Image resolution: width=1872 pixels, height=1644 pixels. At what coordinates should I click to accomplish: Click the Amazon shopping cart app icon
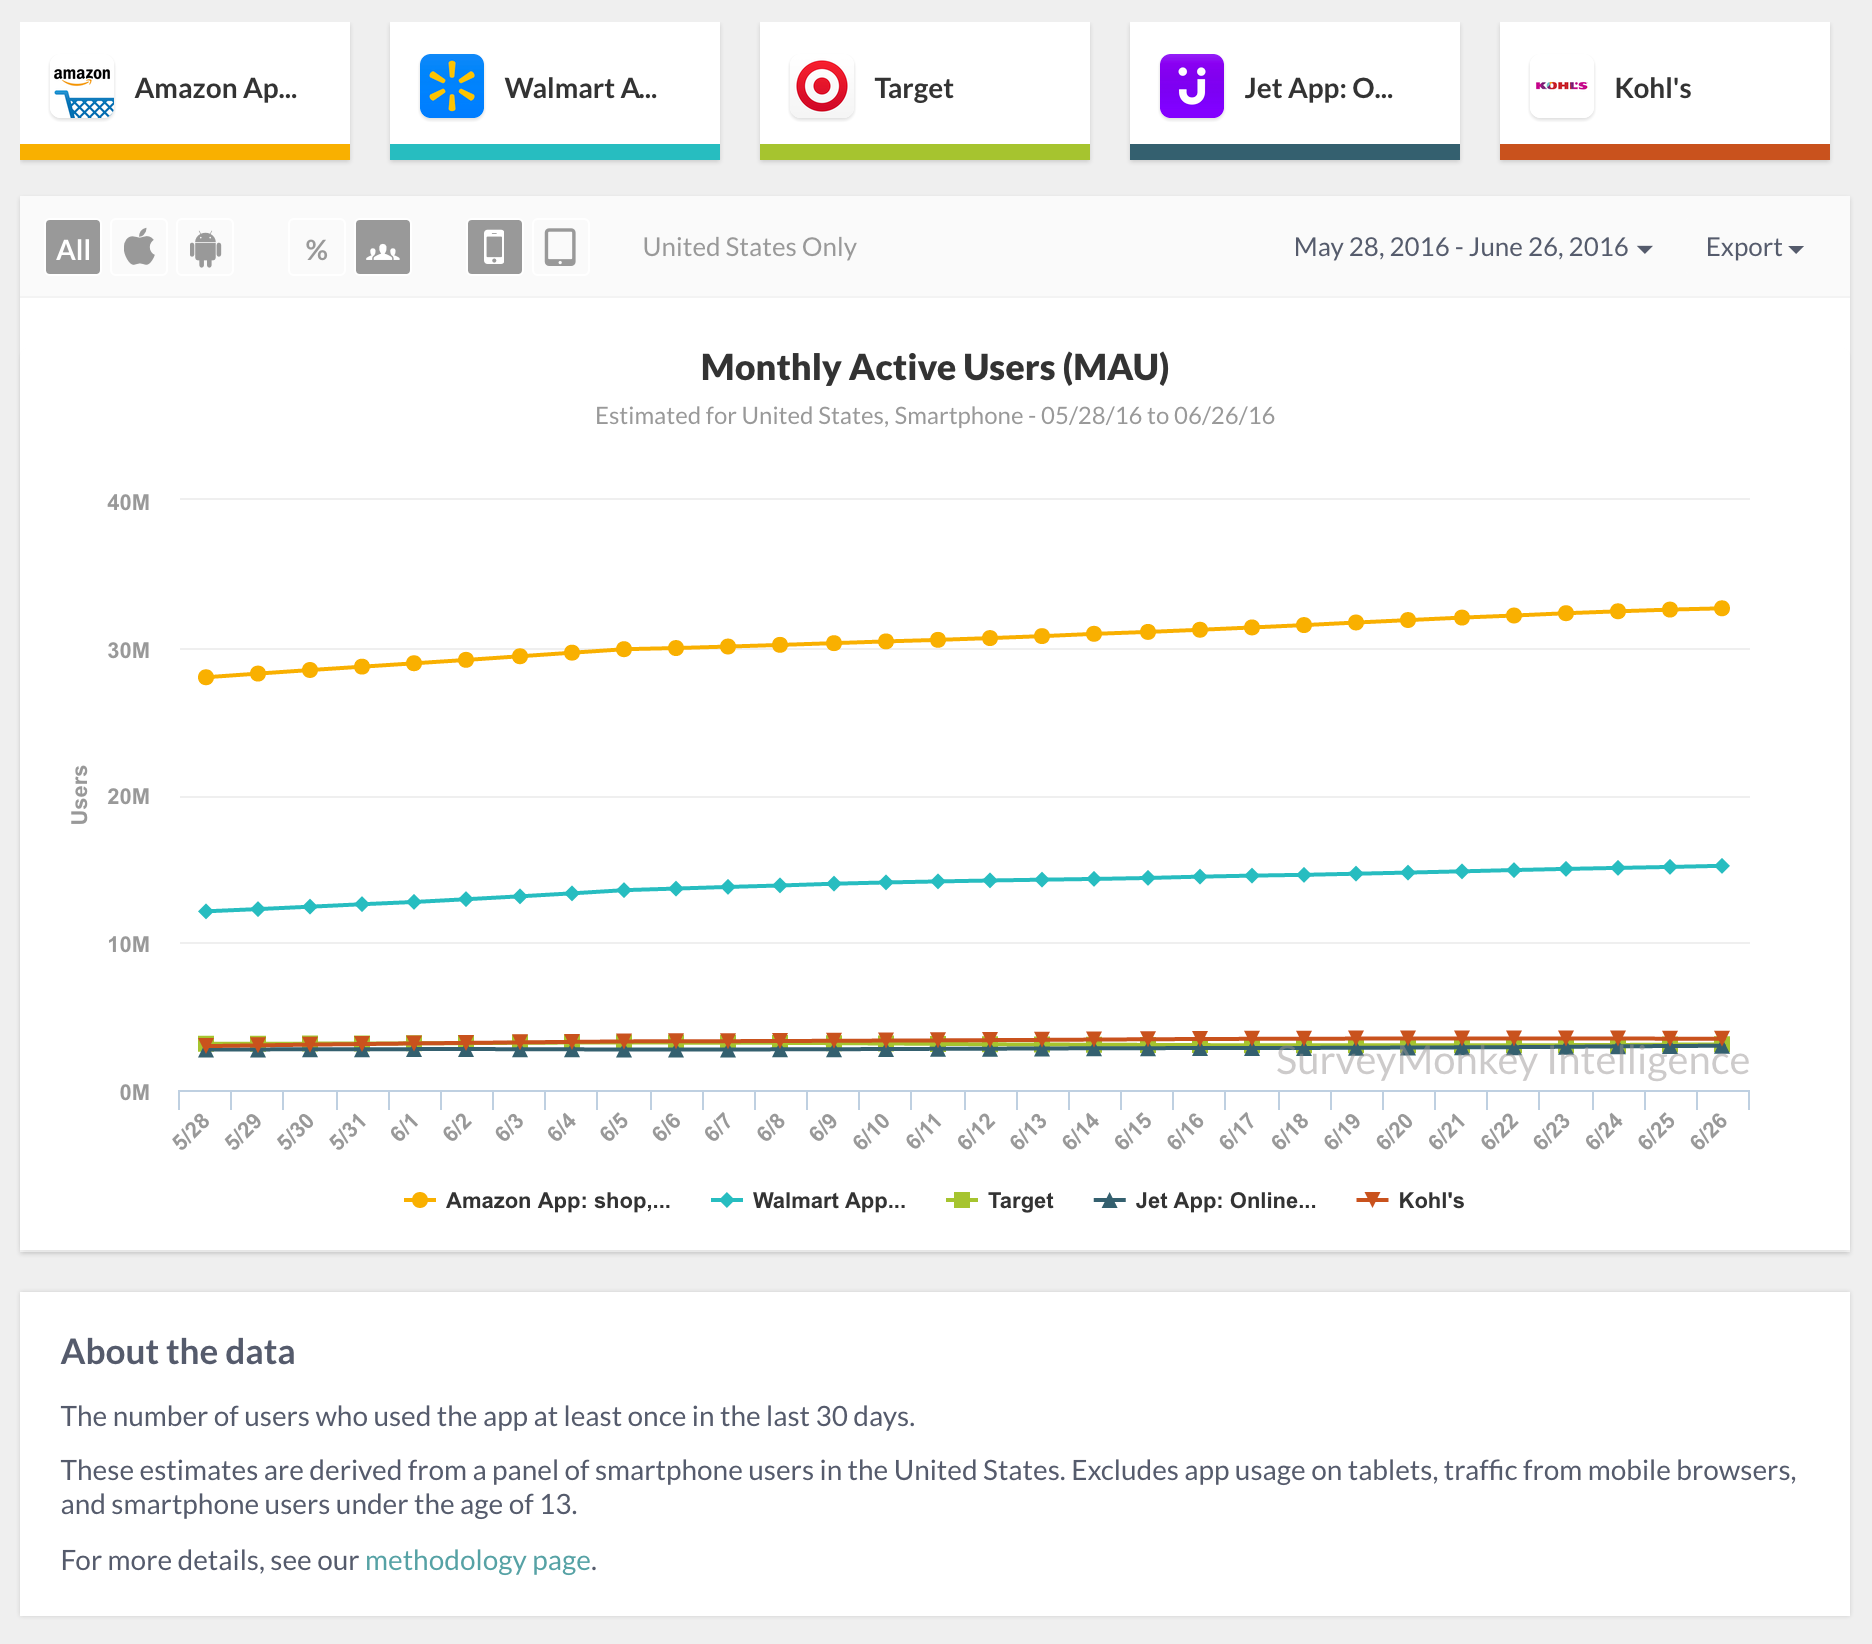(82, 88)
